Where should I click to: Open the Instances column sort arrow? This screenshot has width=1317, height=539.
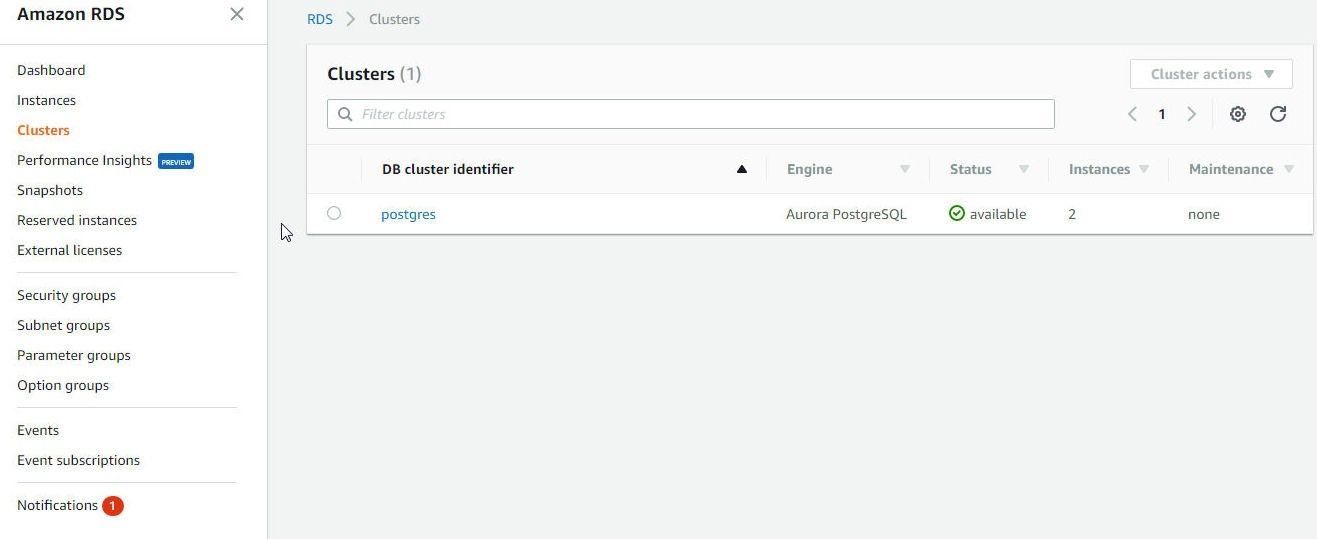[x=1144, y=169]
